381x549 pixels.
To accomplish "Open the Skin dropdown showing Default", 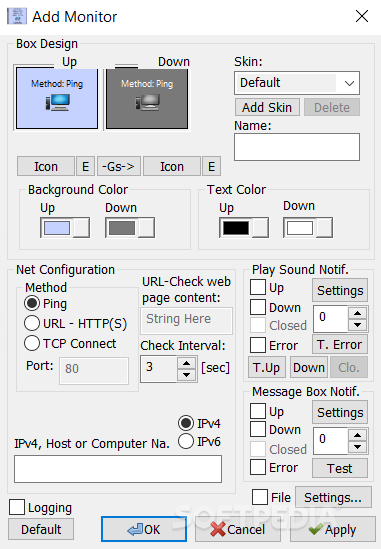I will click(297, 83).
